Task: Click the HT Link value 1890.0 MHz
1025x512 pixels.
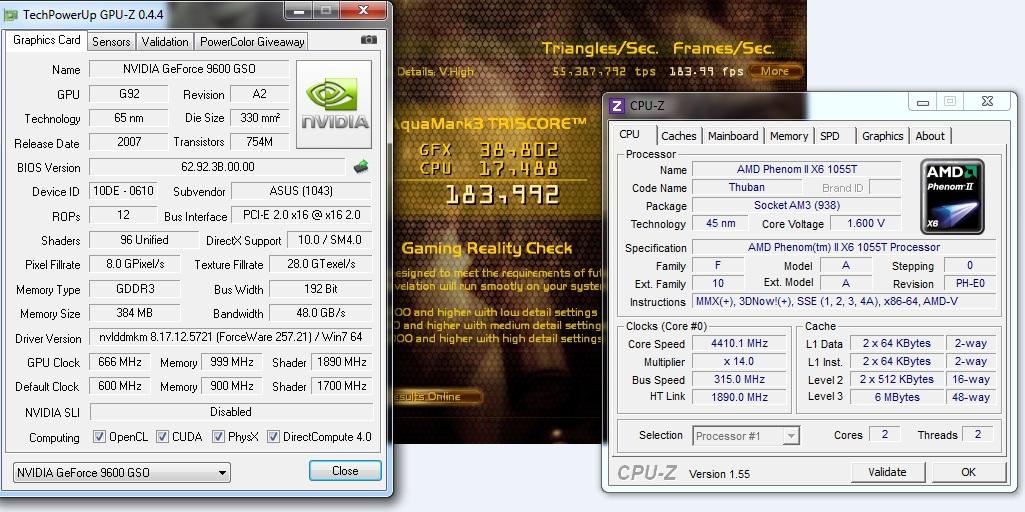Action: (739, 397)
